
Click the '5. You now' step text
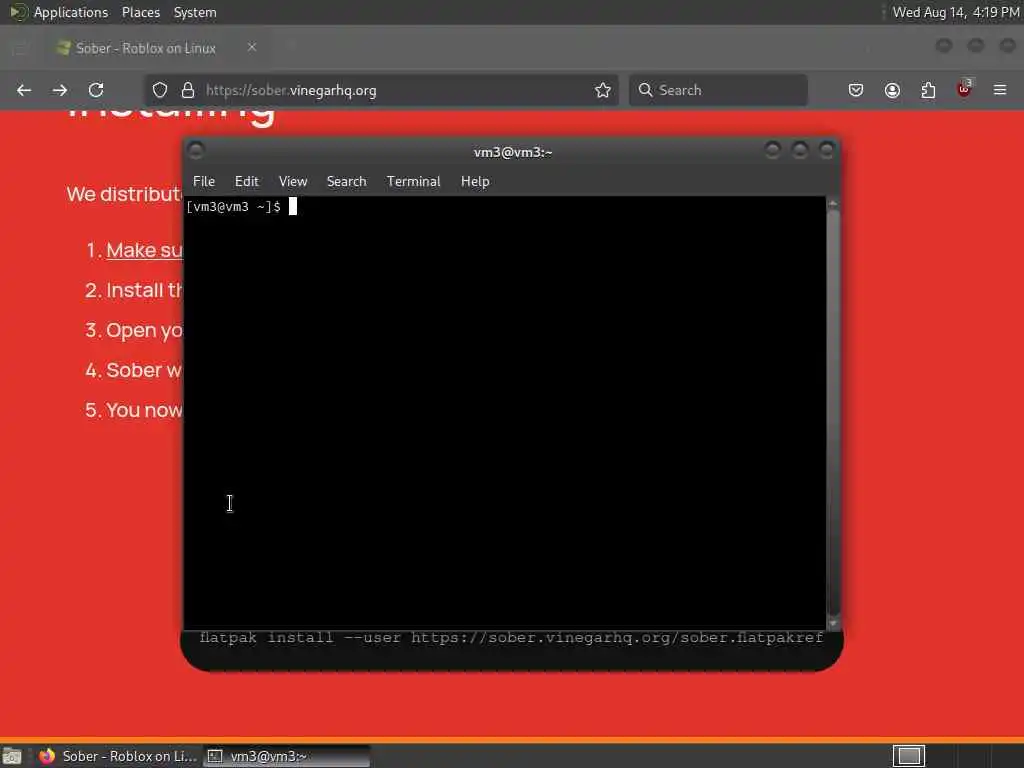[x=134, y=410]
